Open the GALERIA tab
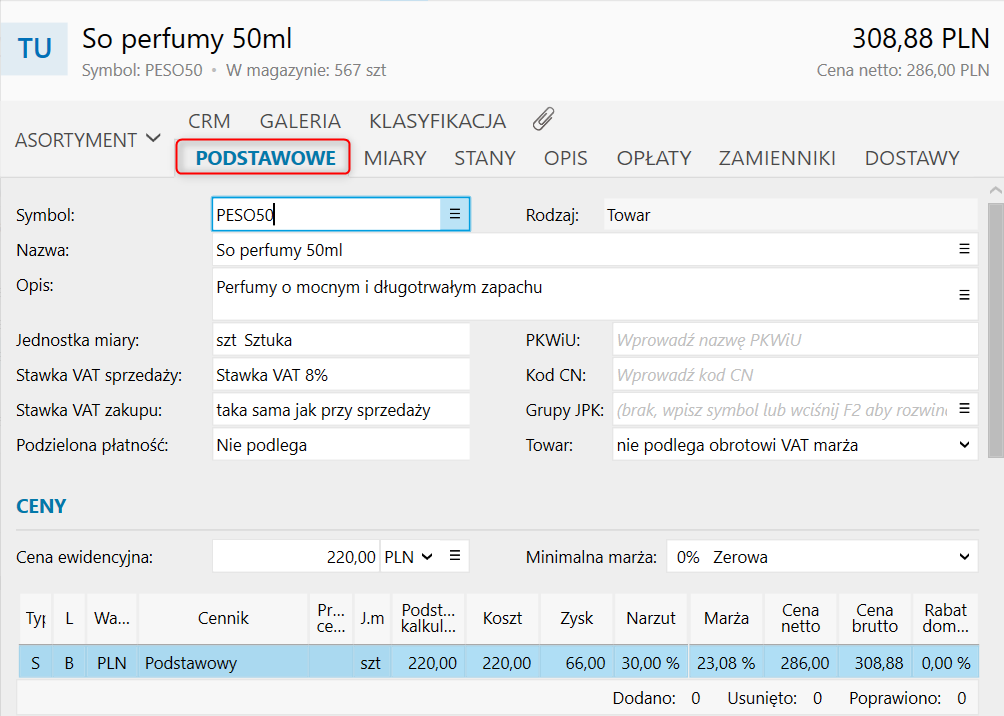Screen dimensions: 1004x716 pyautogui.click(x=300, y=121)
